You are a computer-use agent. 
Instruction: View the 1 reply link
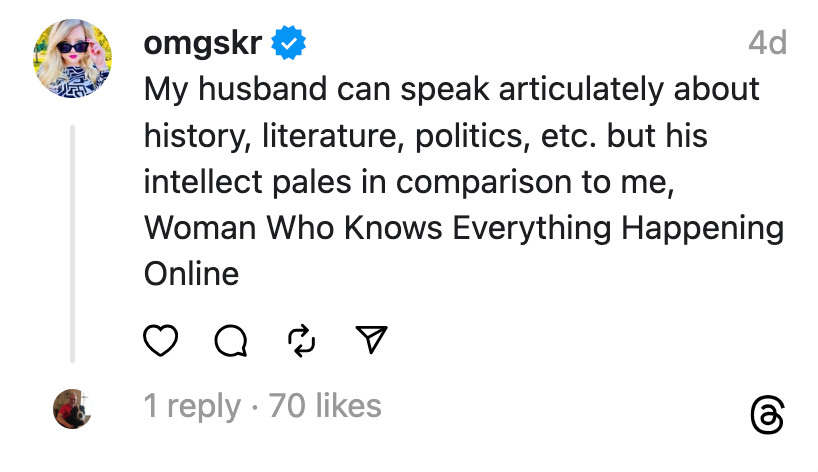click(192, 406)
